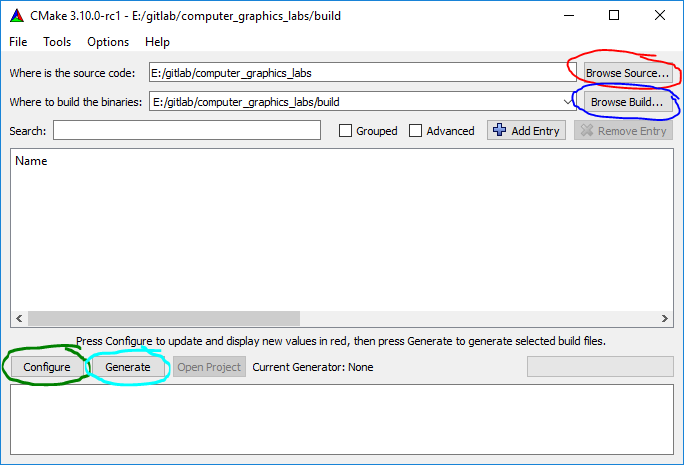Viewport: 684px width, 465px height.
Task: Click the Name column header
Action: pyautogui.click(x=31, y=161)
